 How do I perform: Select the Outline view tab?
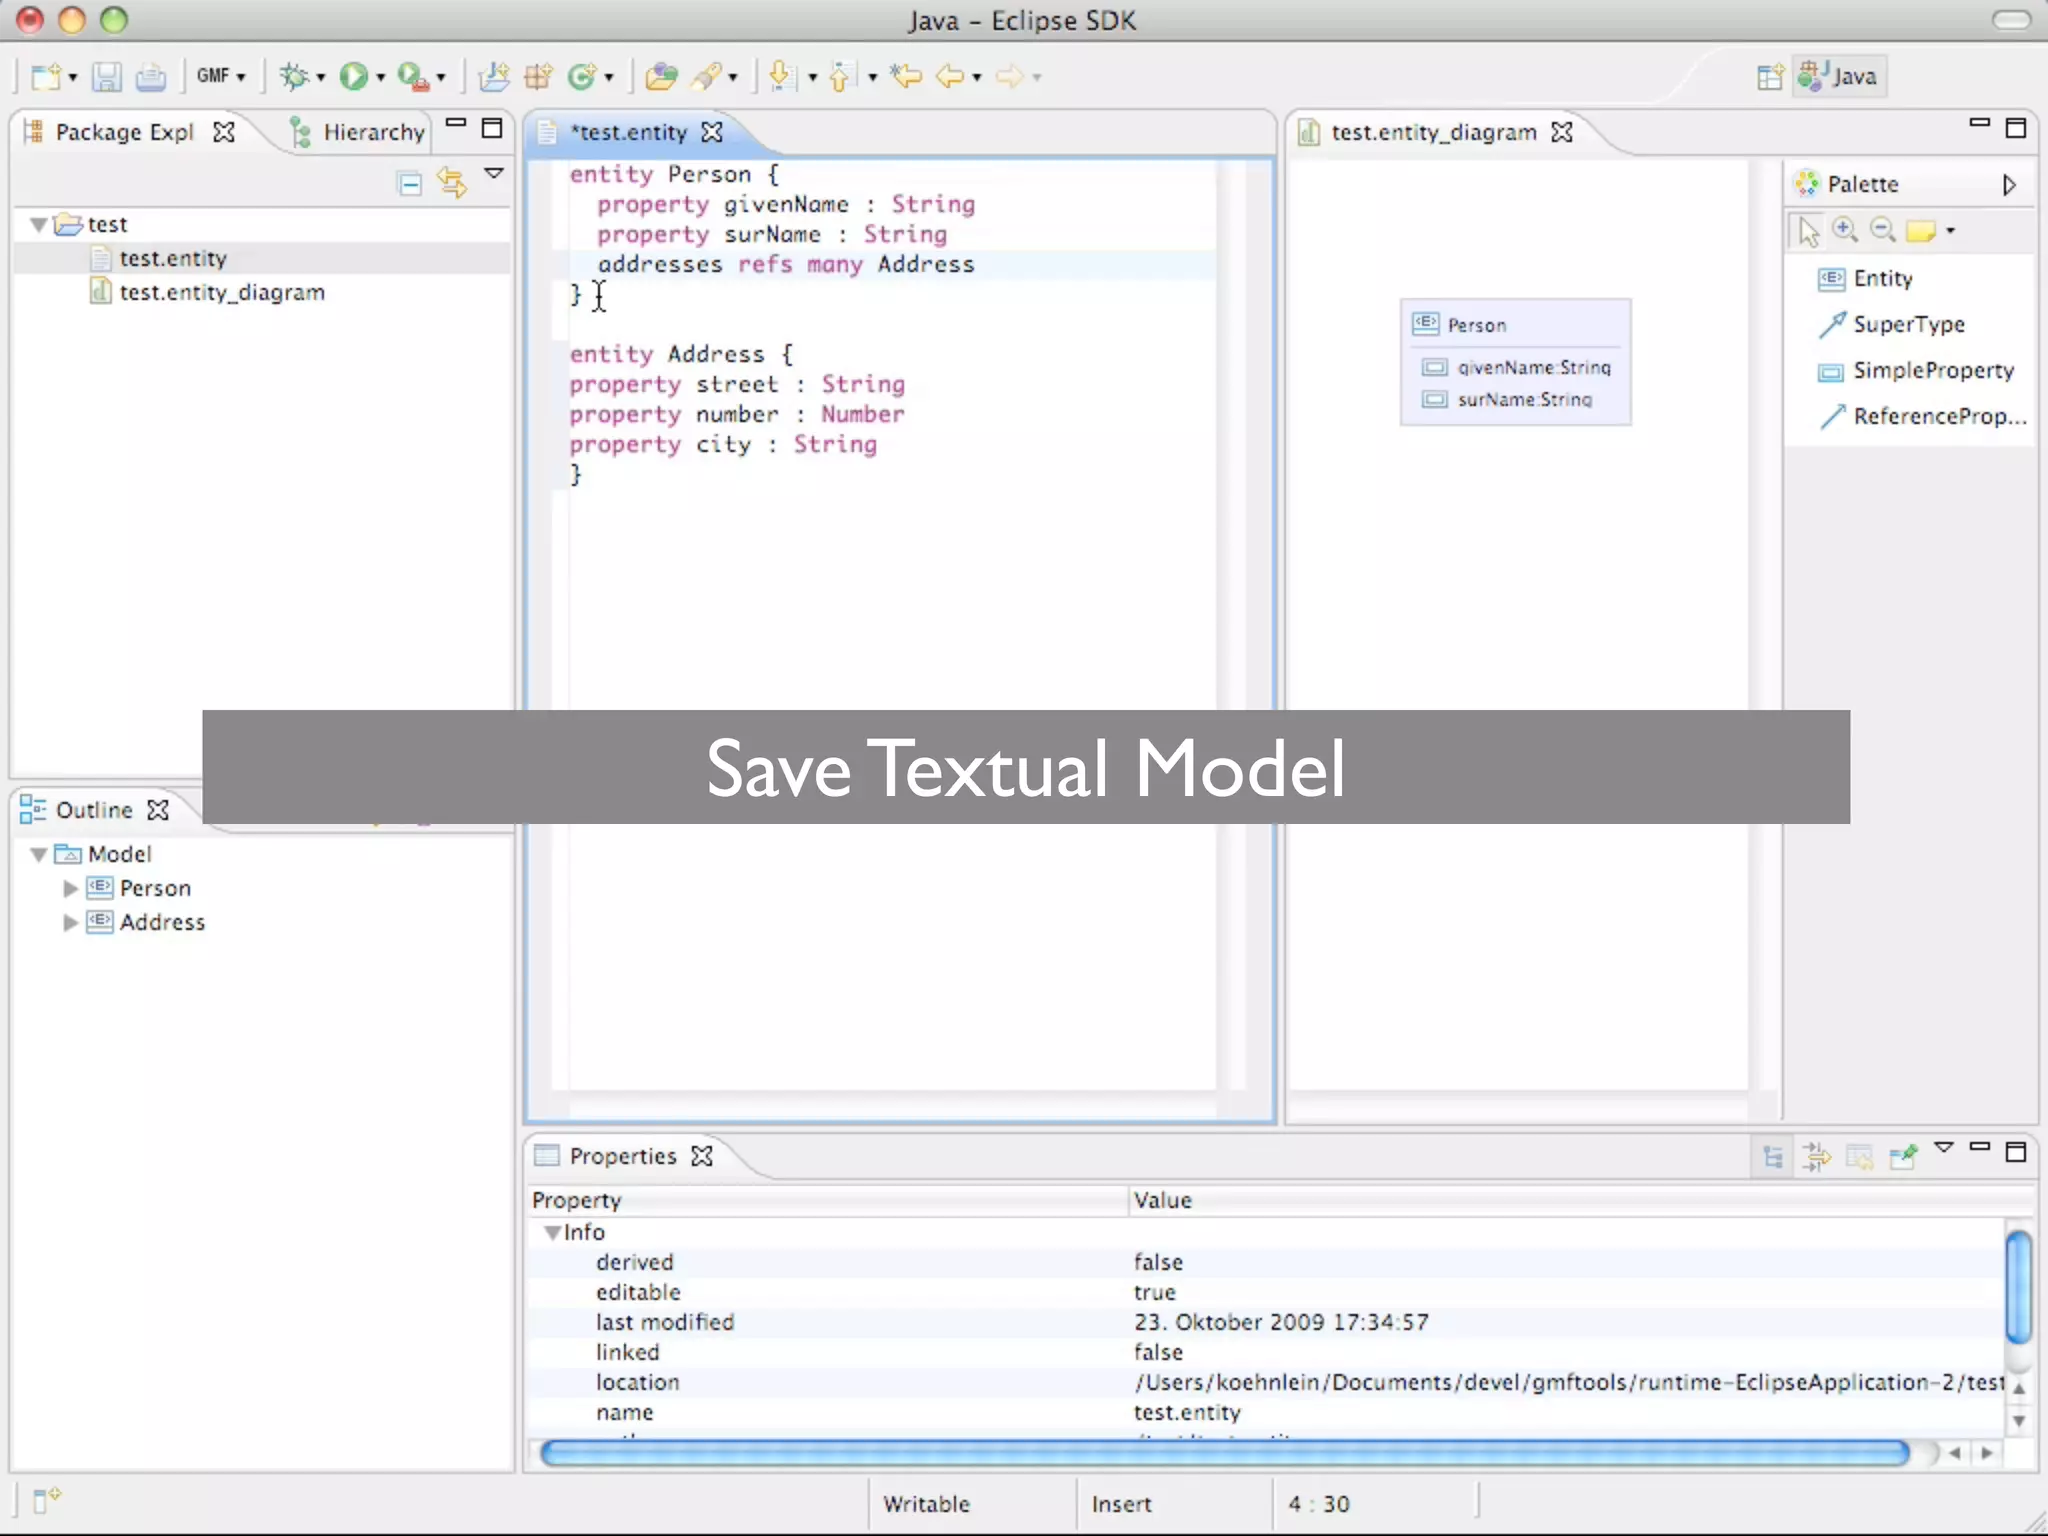(x=94, y=810)
